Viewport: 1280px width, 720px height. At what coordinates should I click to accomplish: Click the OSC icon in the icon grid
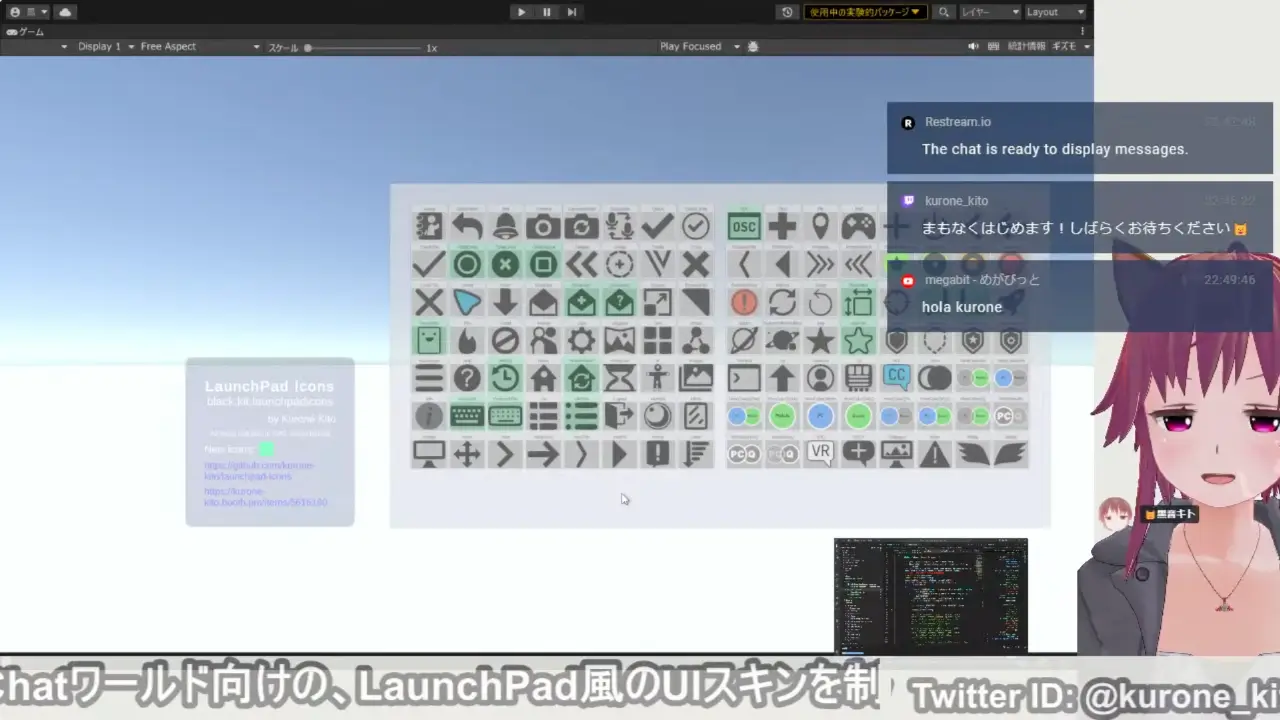tap(744, 226)
